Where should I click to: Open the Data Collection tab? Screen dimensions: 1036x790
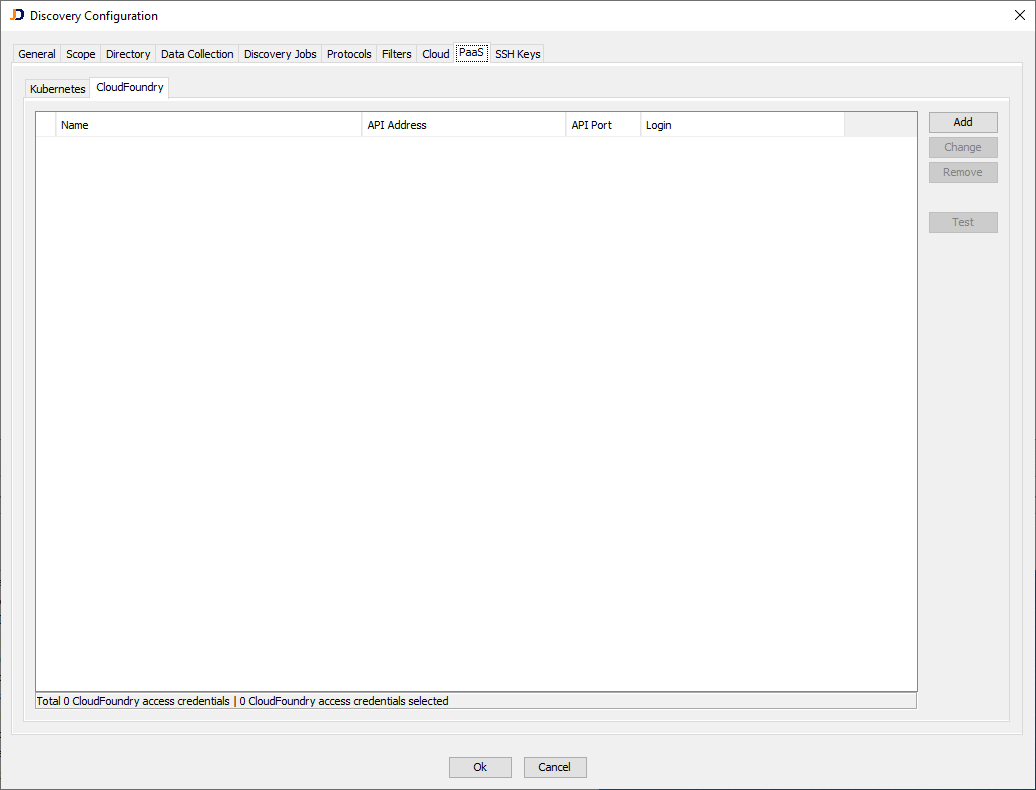[196, 53]
